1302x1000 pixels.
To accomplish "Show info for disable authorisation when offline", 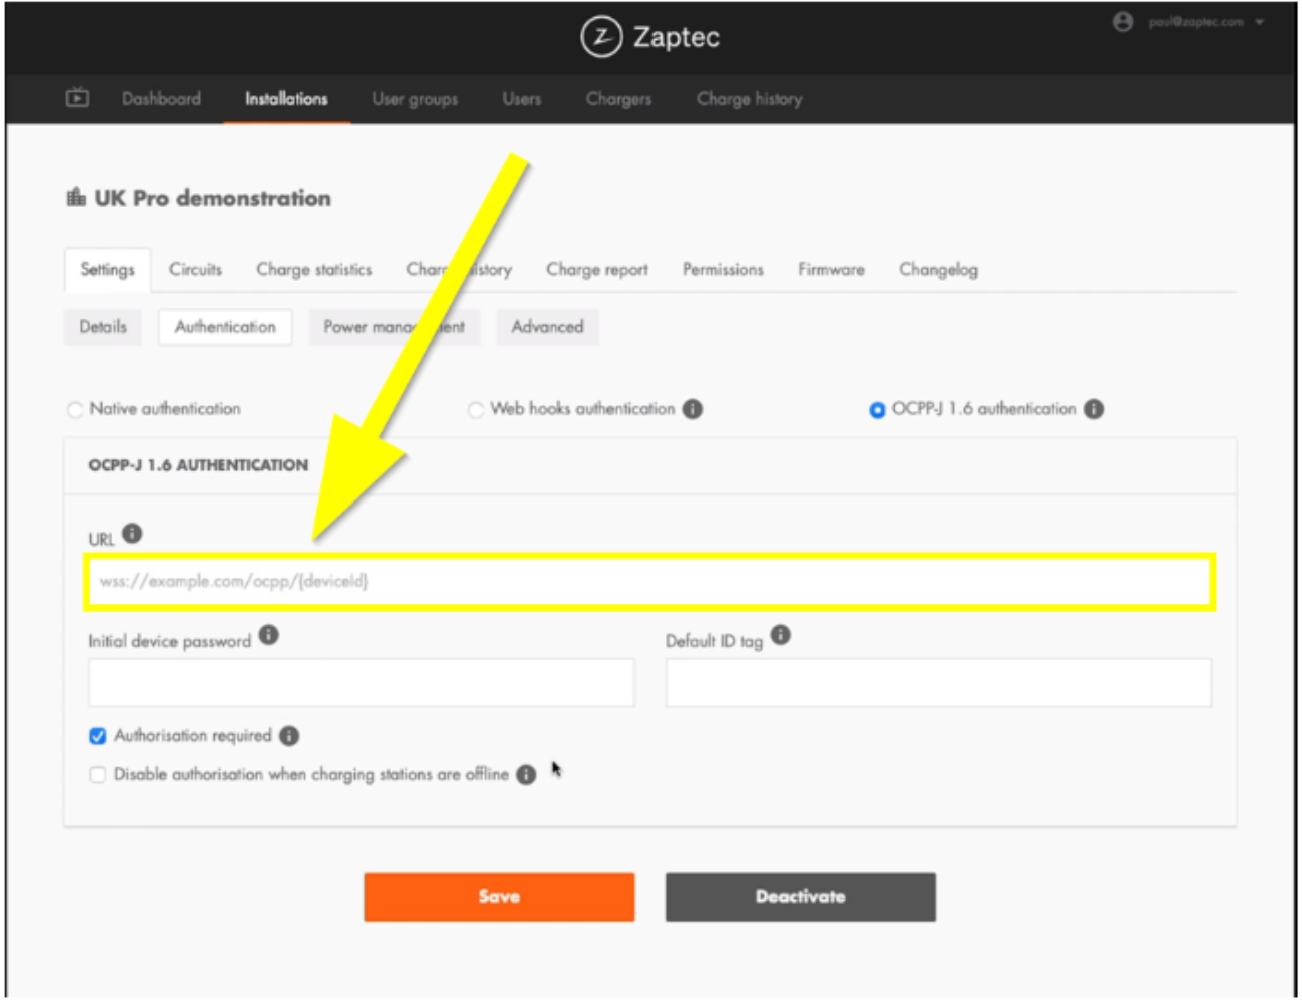I will (x=526, y=775).
